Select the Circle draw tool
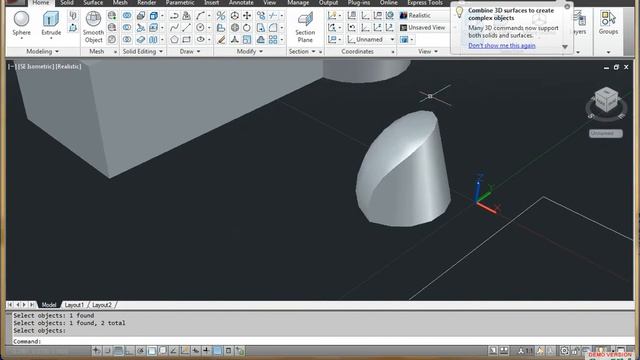640x360 pixels. coord(200,27)
